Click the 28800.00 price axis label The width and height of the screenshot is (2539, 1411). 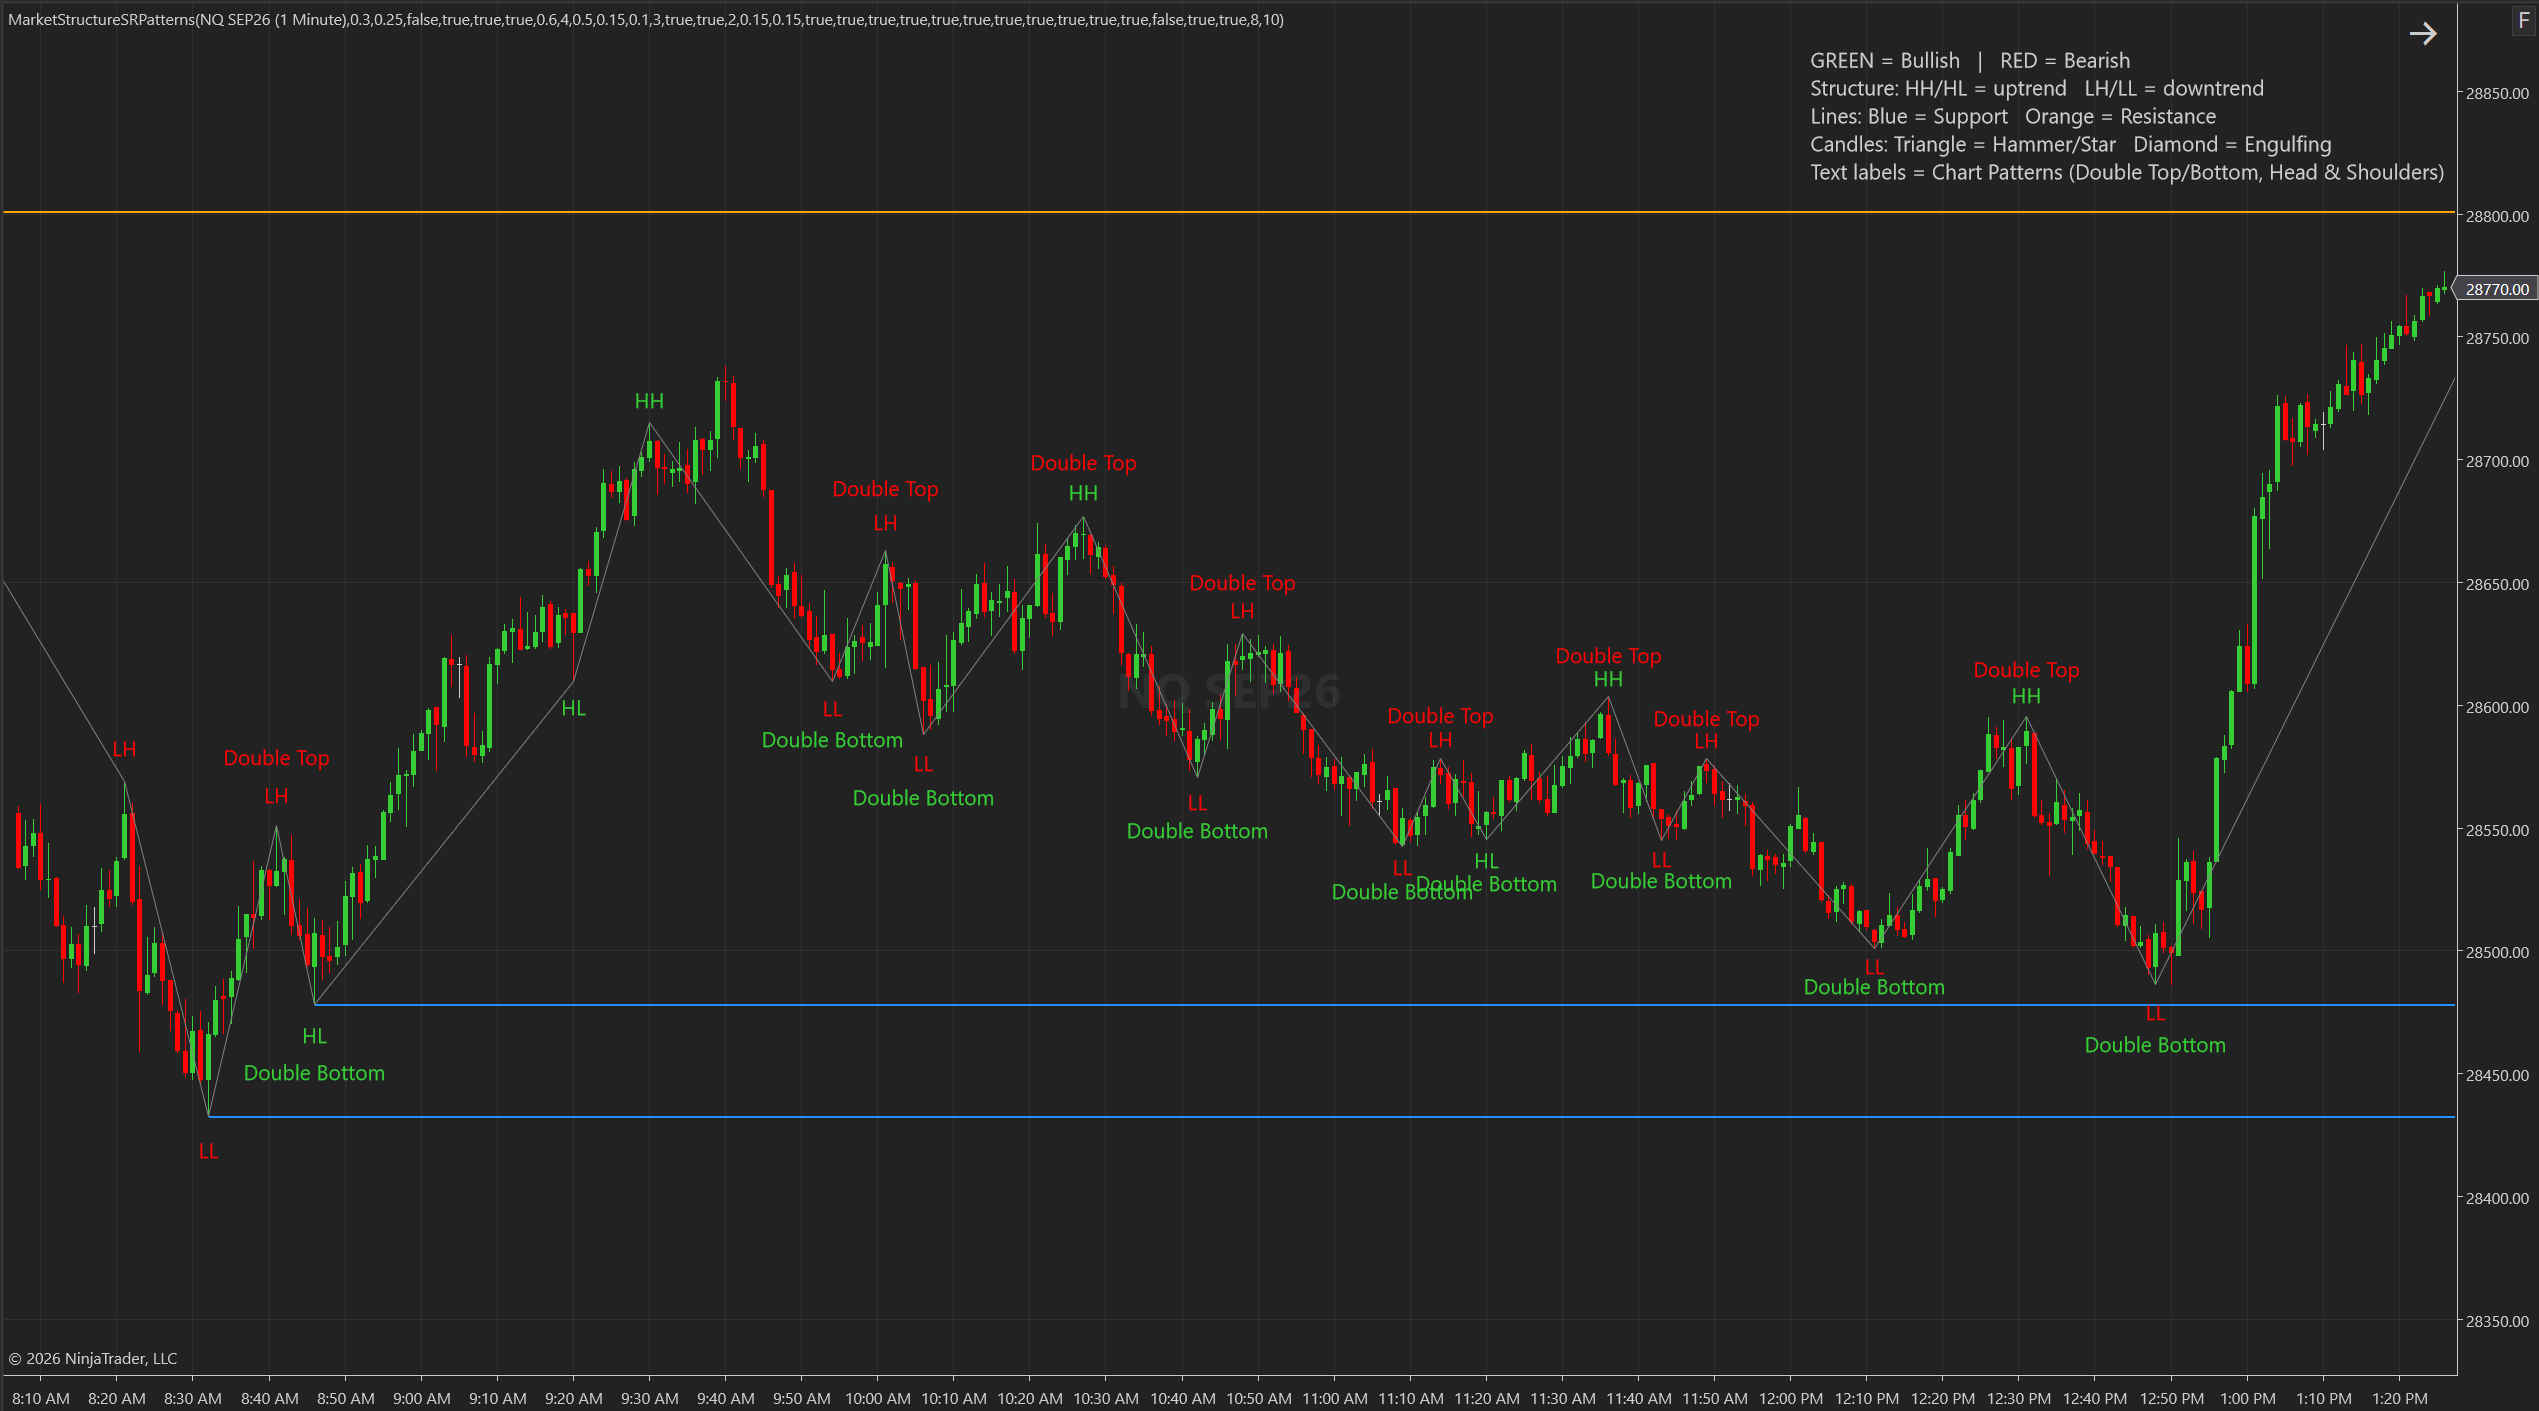[2497, 216]
